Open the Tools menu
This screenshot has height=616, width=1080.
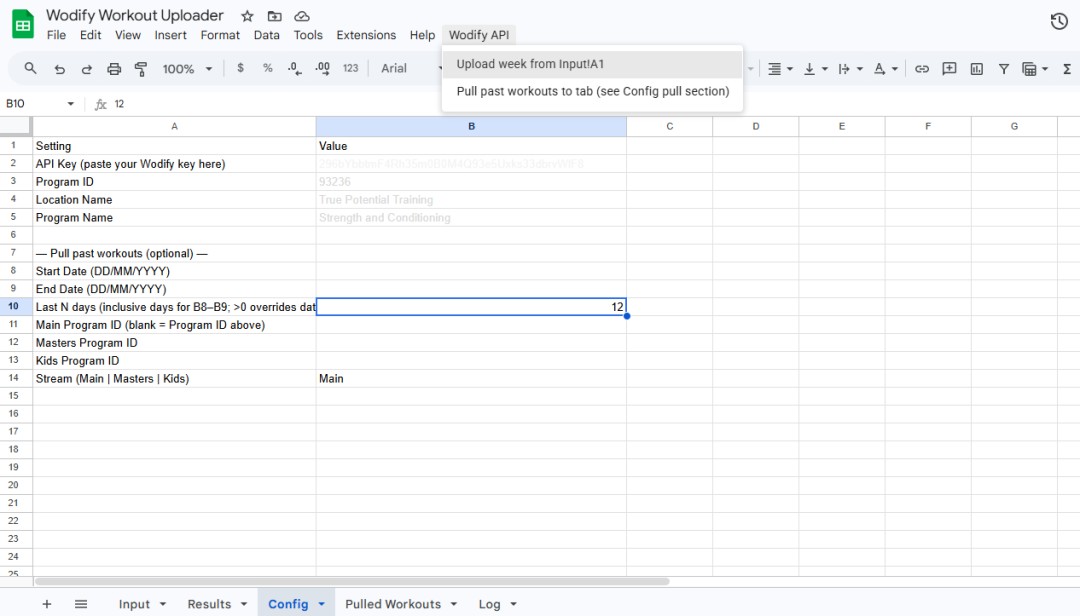(x=308, y=35)
